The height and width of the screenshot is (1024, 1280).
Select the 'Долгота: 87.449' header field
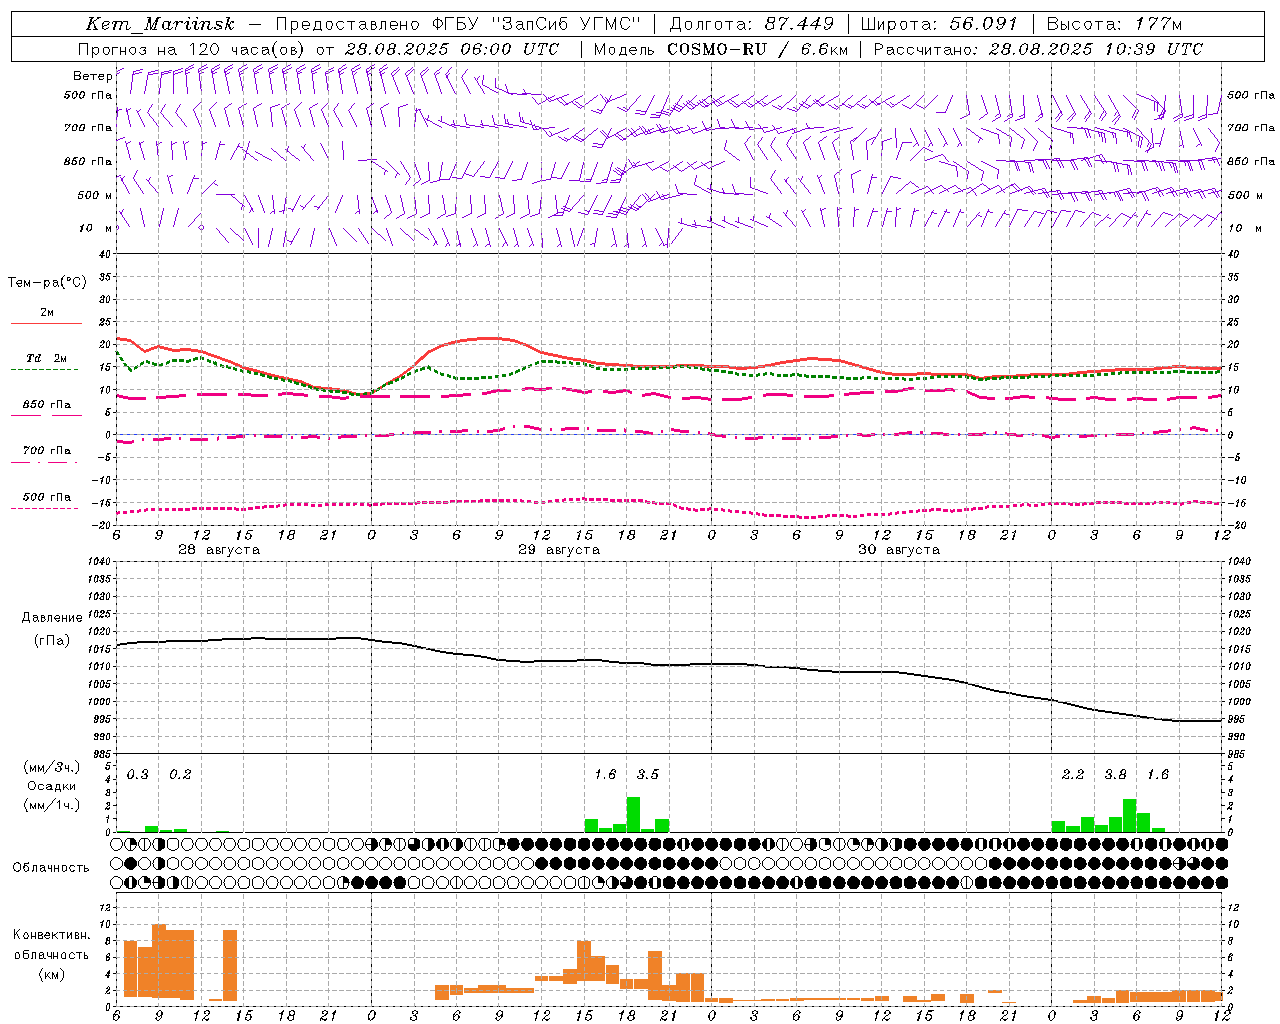tap(751, 24)
